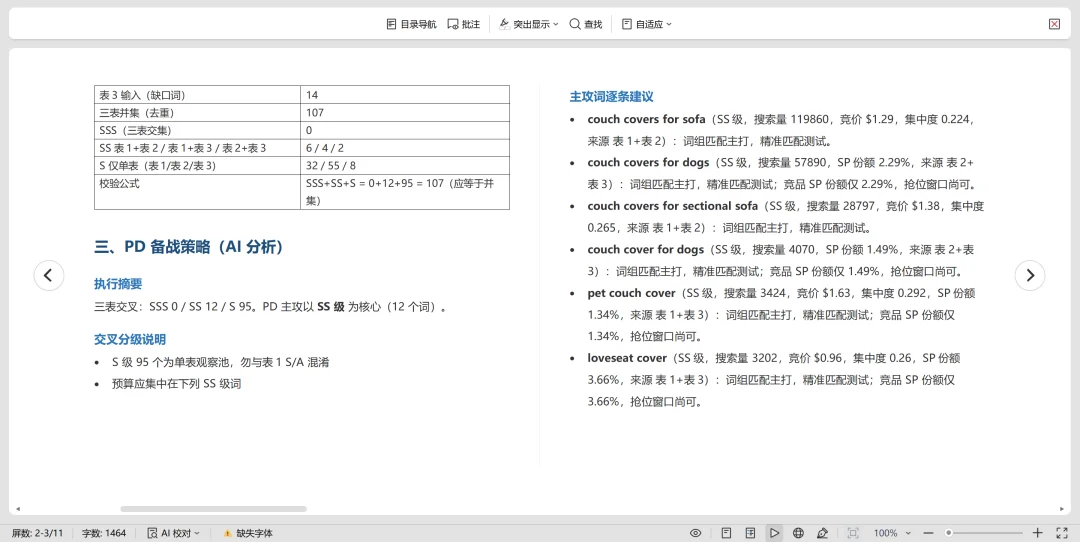
Task: Select the reading mode play icon
Action: click(x=774, y=533)
